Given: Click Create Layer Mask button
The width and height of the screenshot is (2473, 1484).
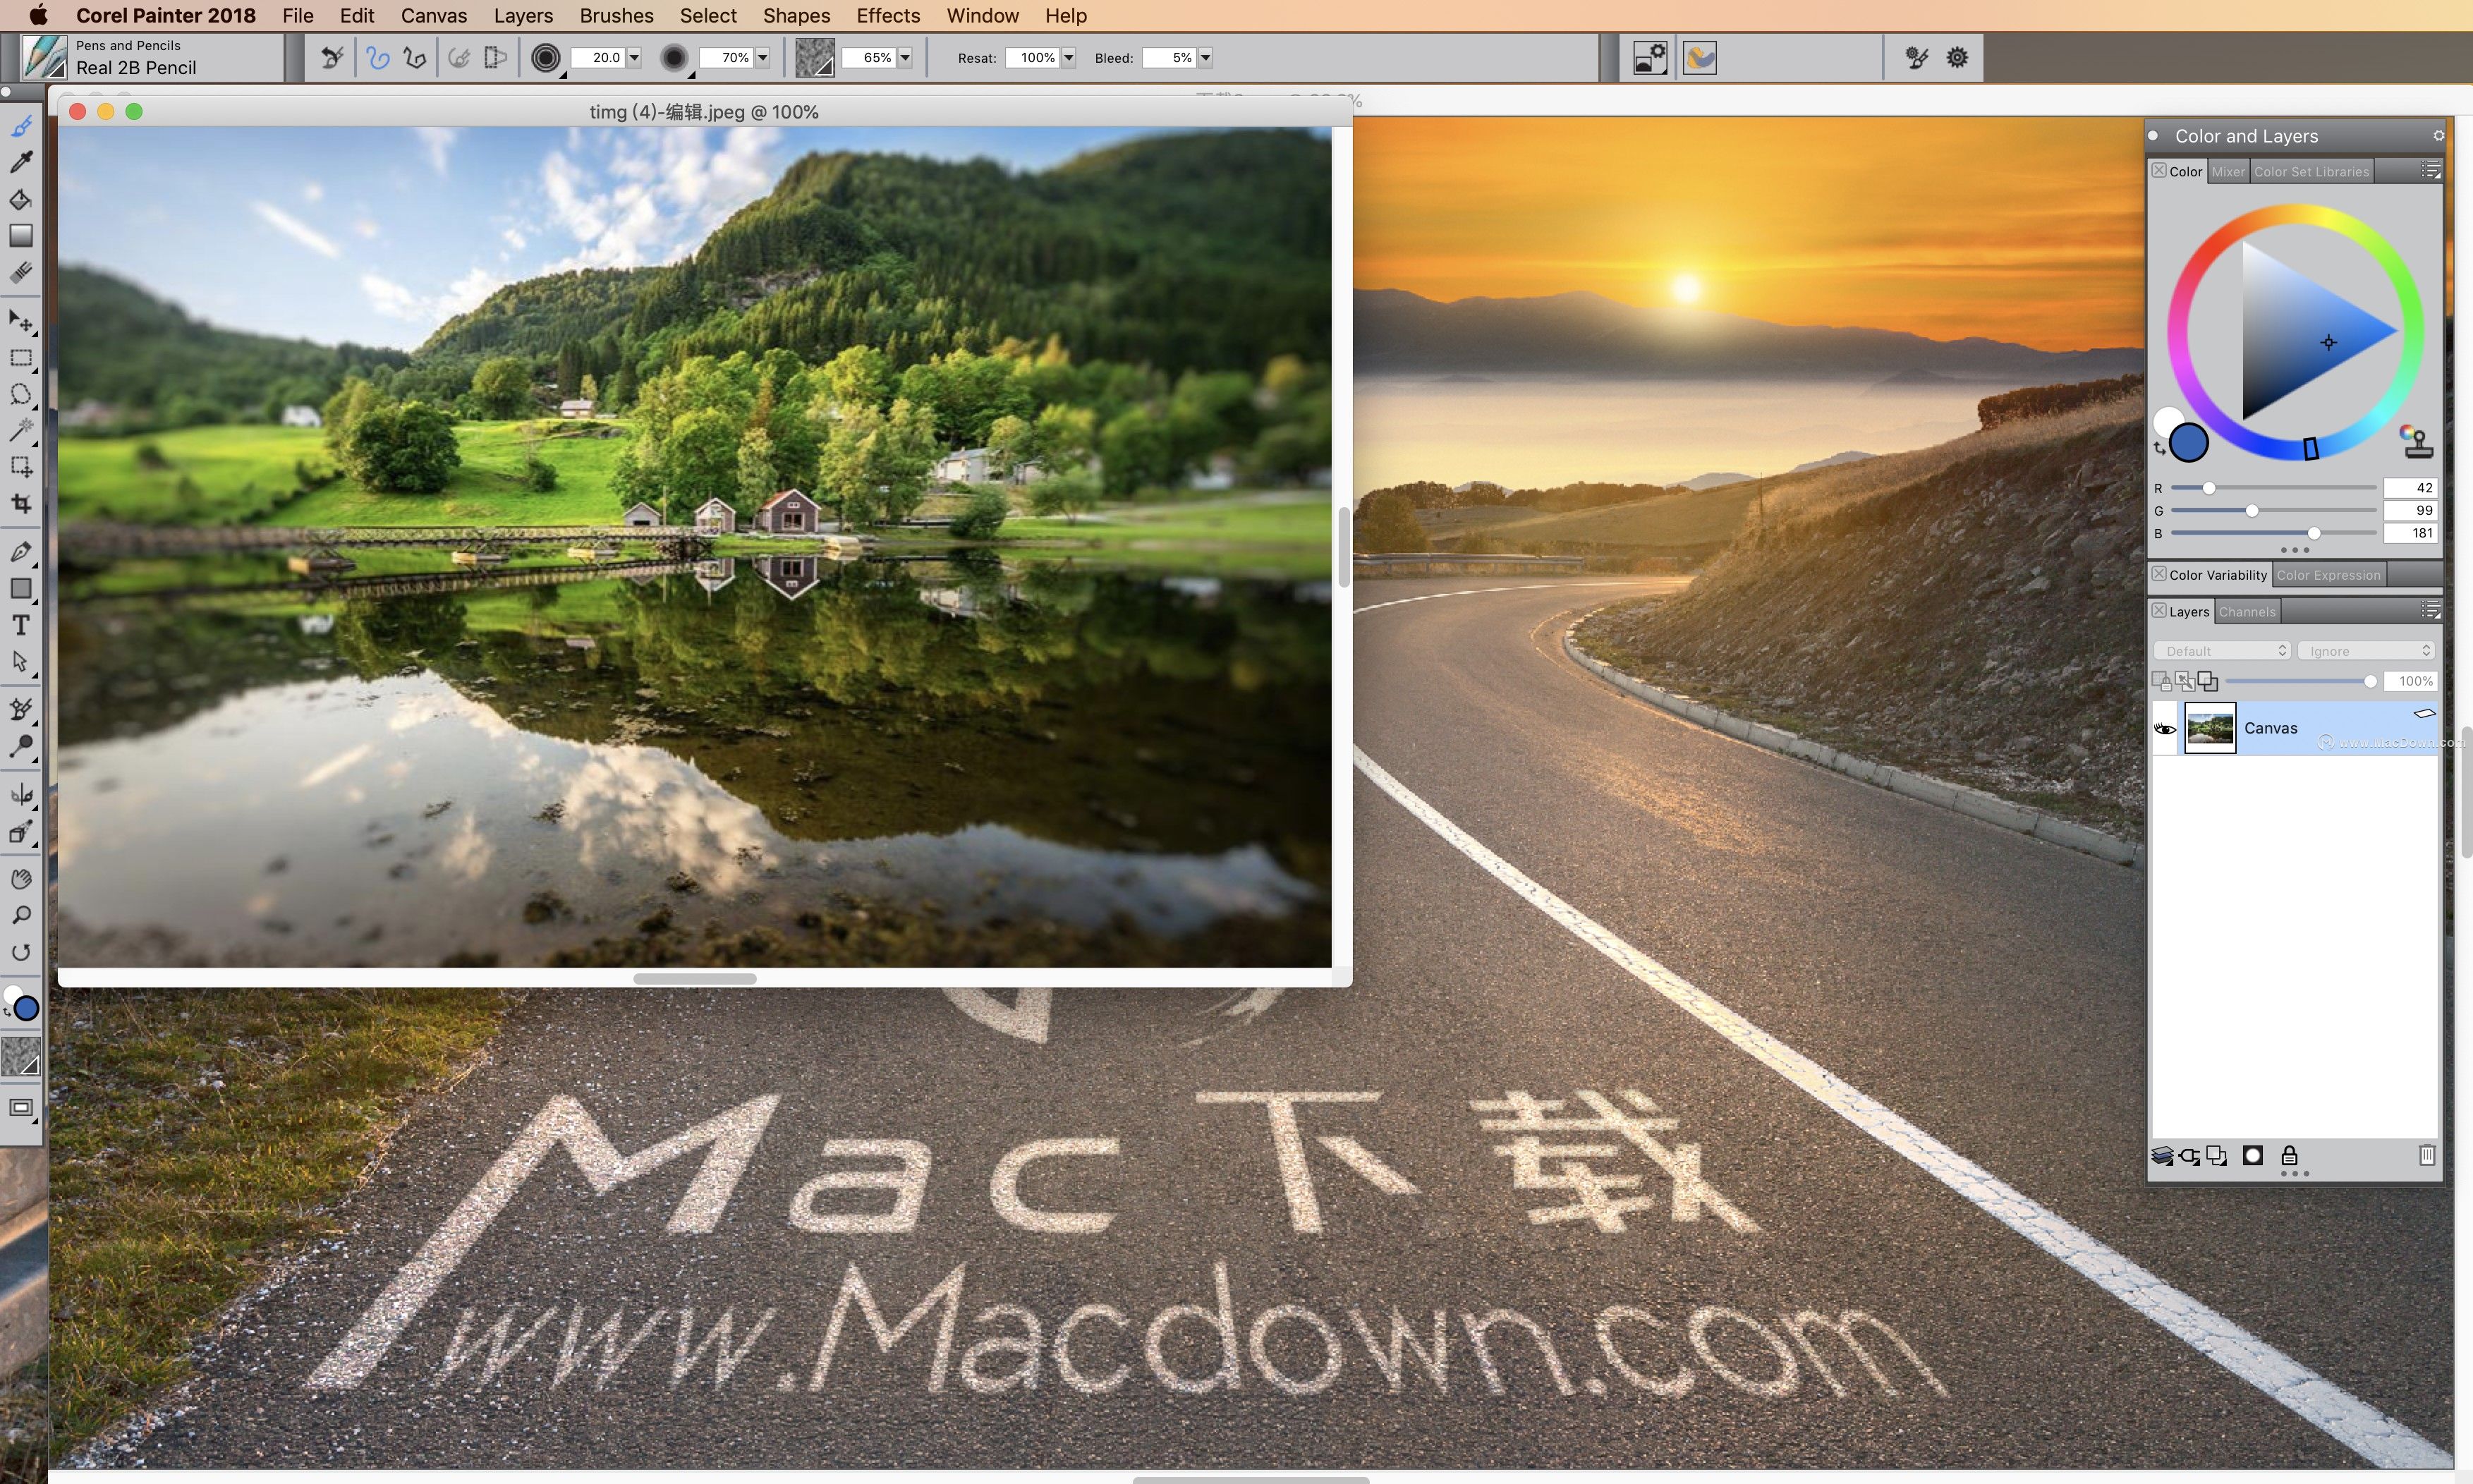Looking at the screenshot, I should click(2252, 1156).
